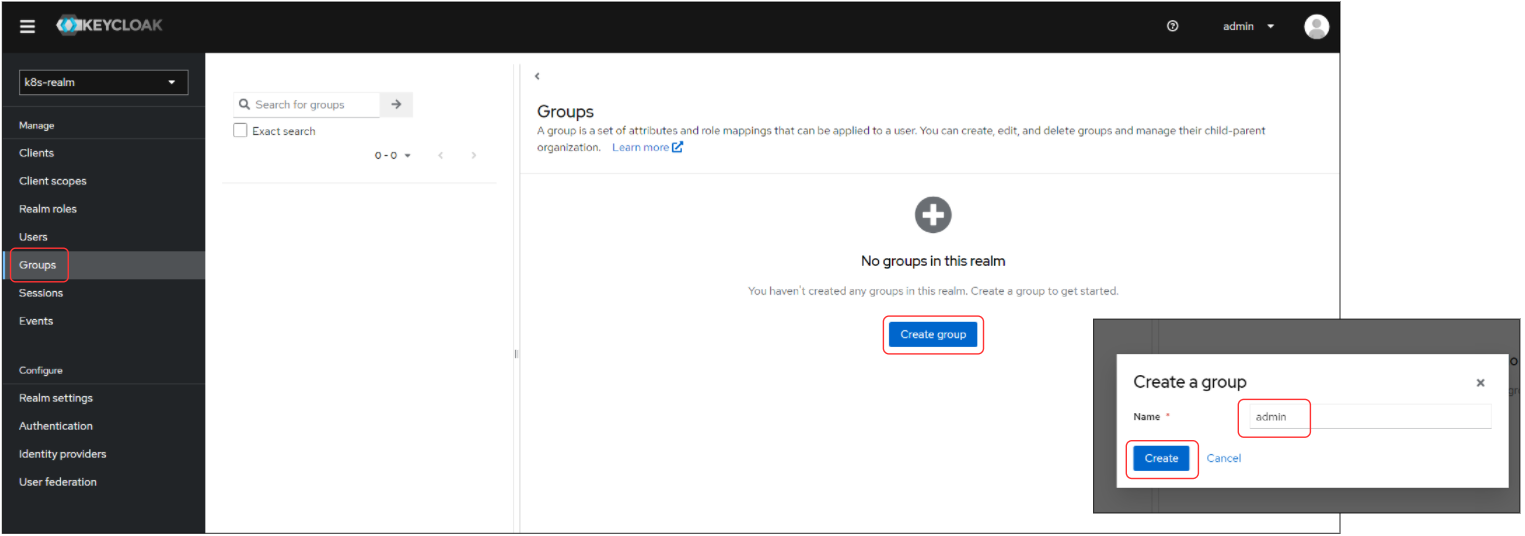This screenshot has width=1525, height=536.
Task: Click the Configure section label
Action: click(x=41, y=371)
